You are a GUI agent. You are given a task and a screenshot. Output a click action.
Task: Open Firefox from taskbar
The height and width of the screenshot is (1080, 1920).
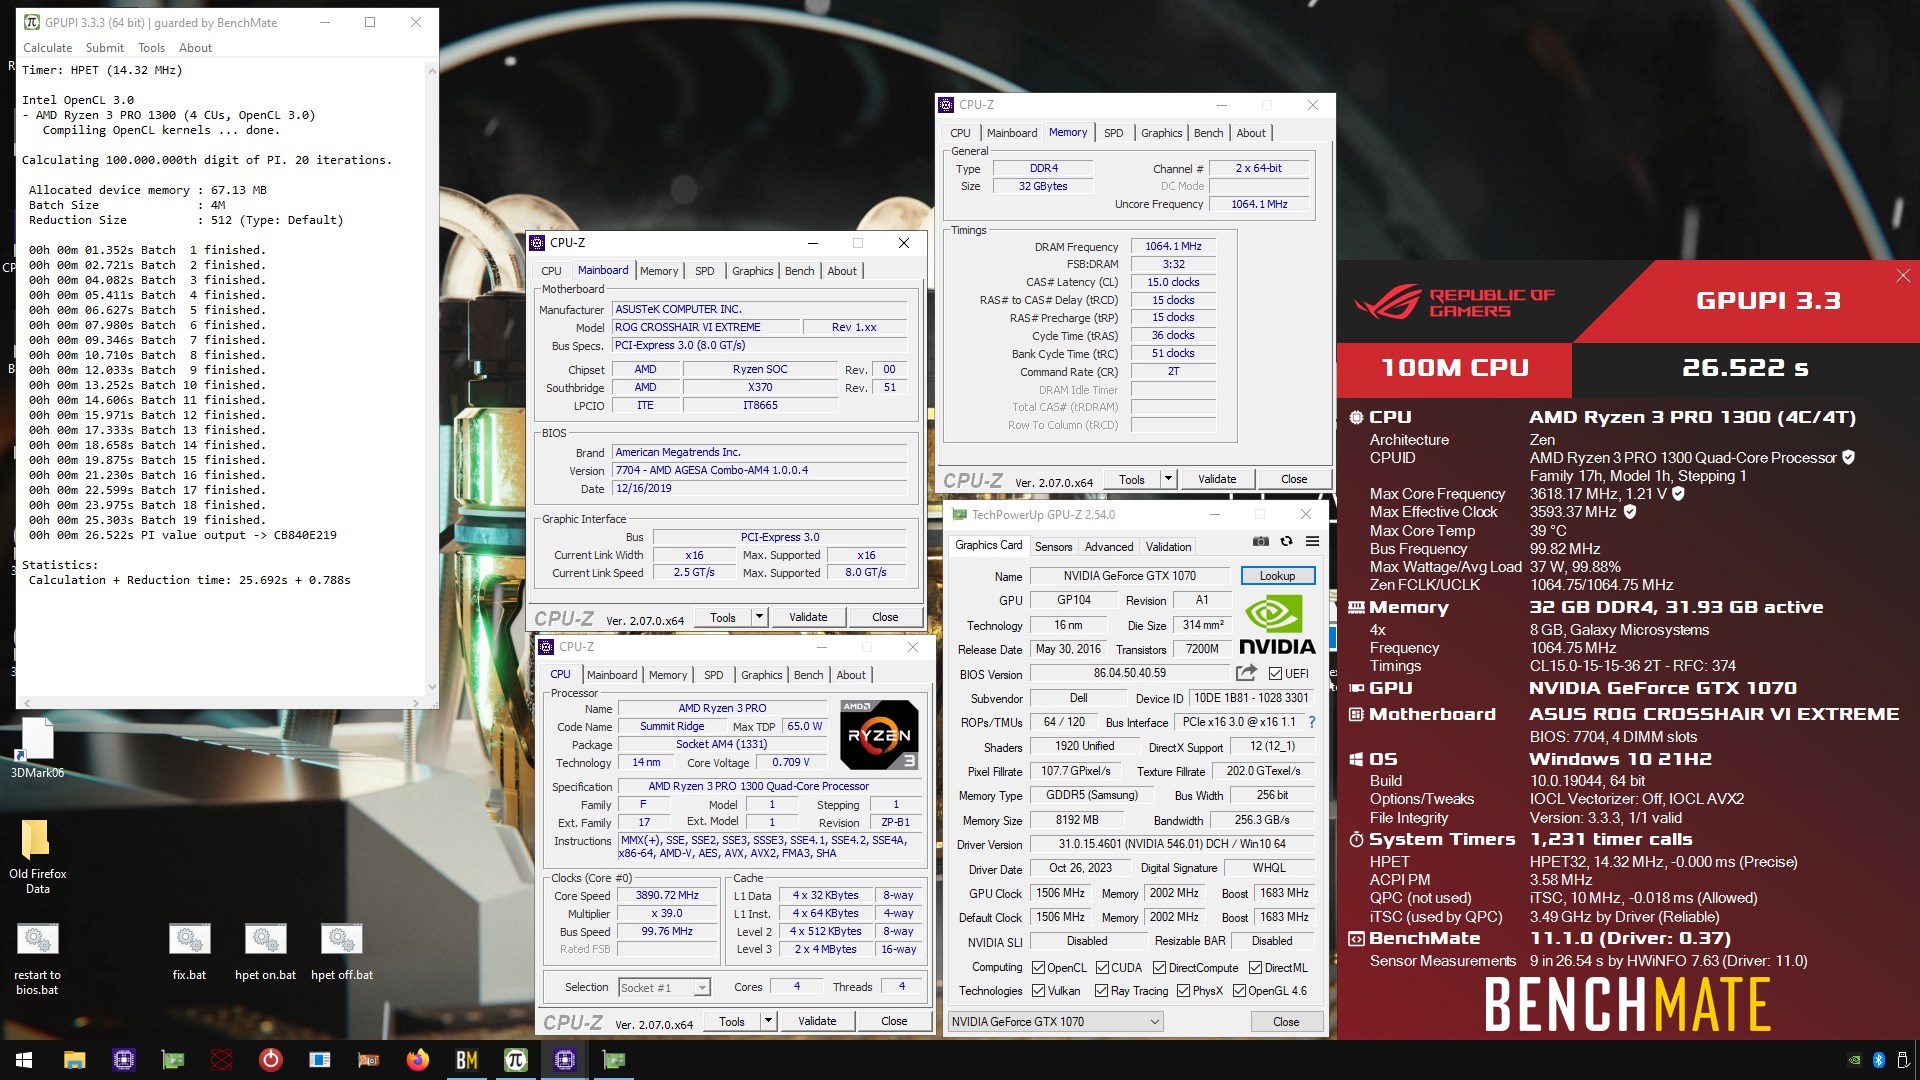pyautogui.click(x=417, y=1060)
